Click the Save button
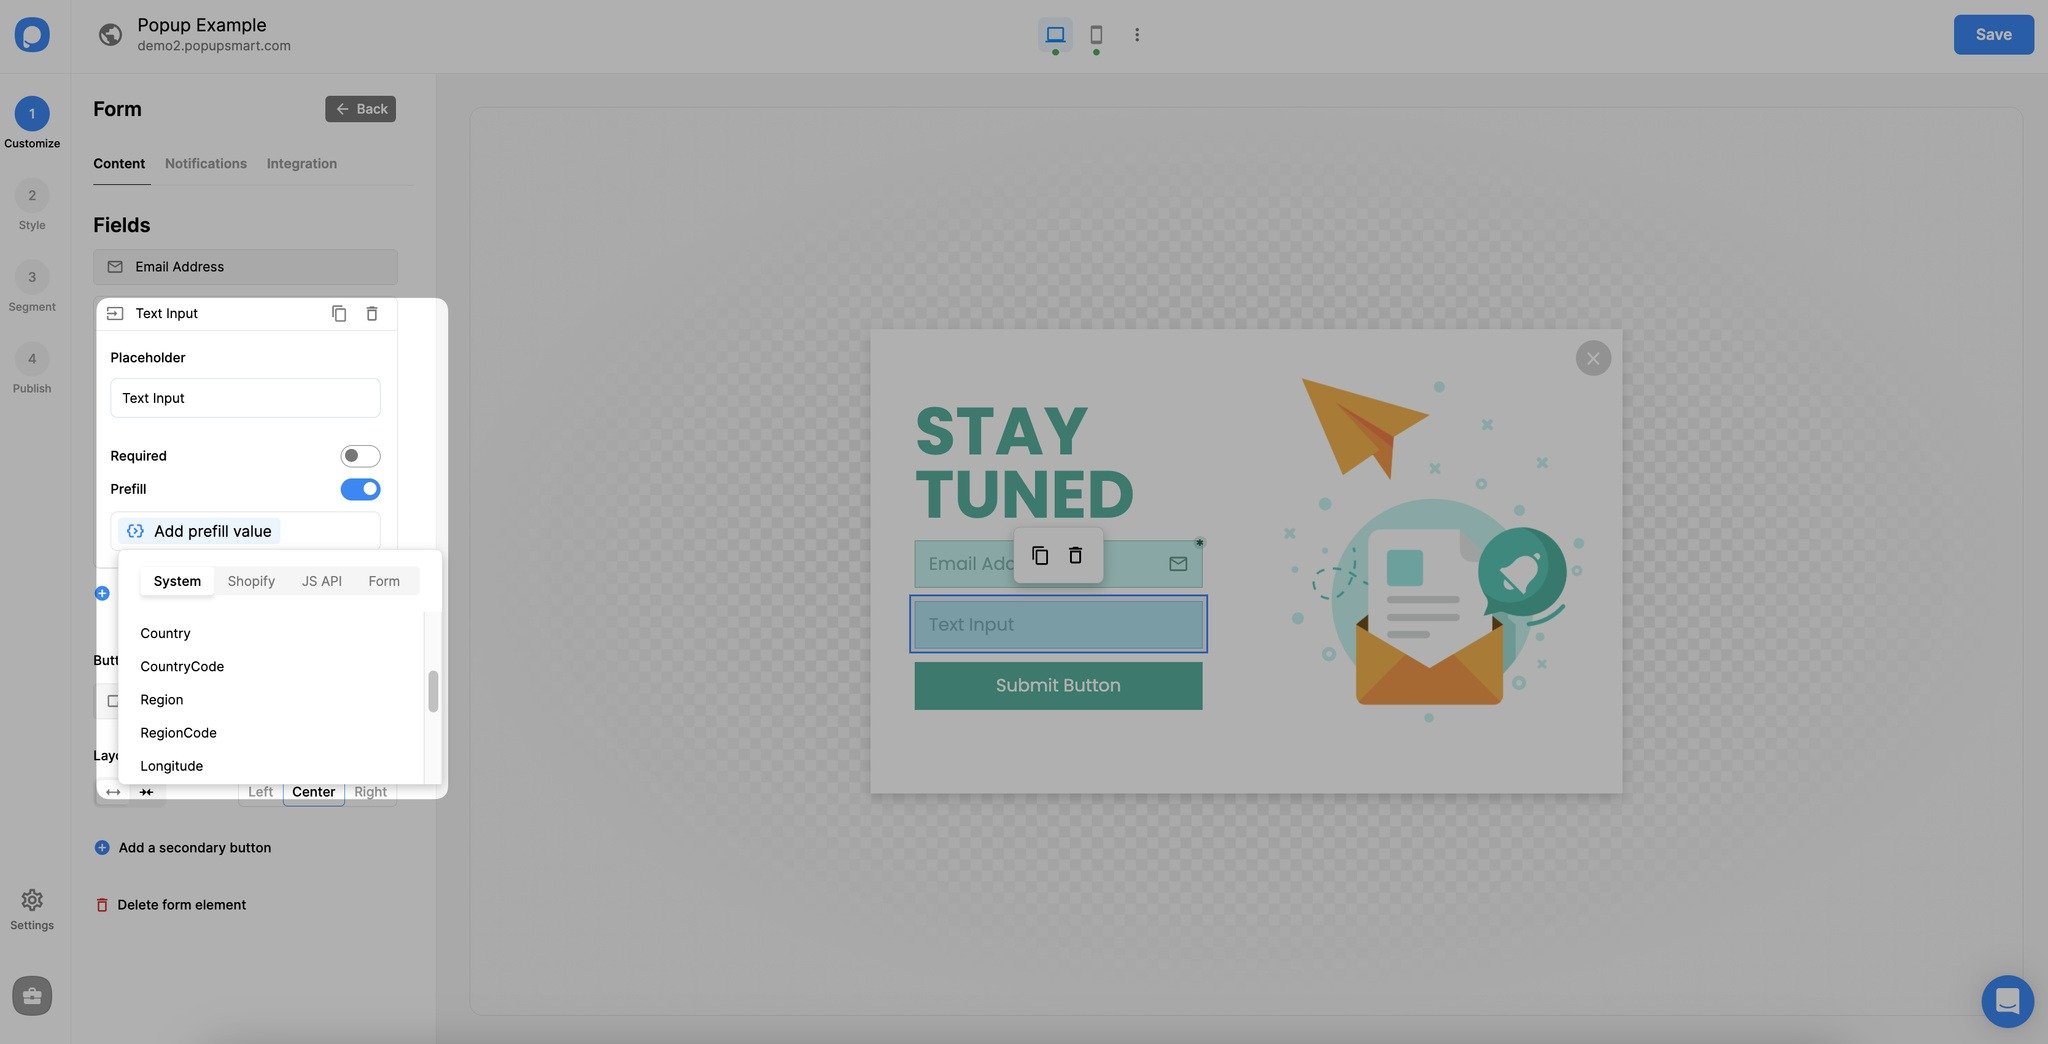The height and width of the screenshot is (1044, 2048). [1993, 35]
